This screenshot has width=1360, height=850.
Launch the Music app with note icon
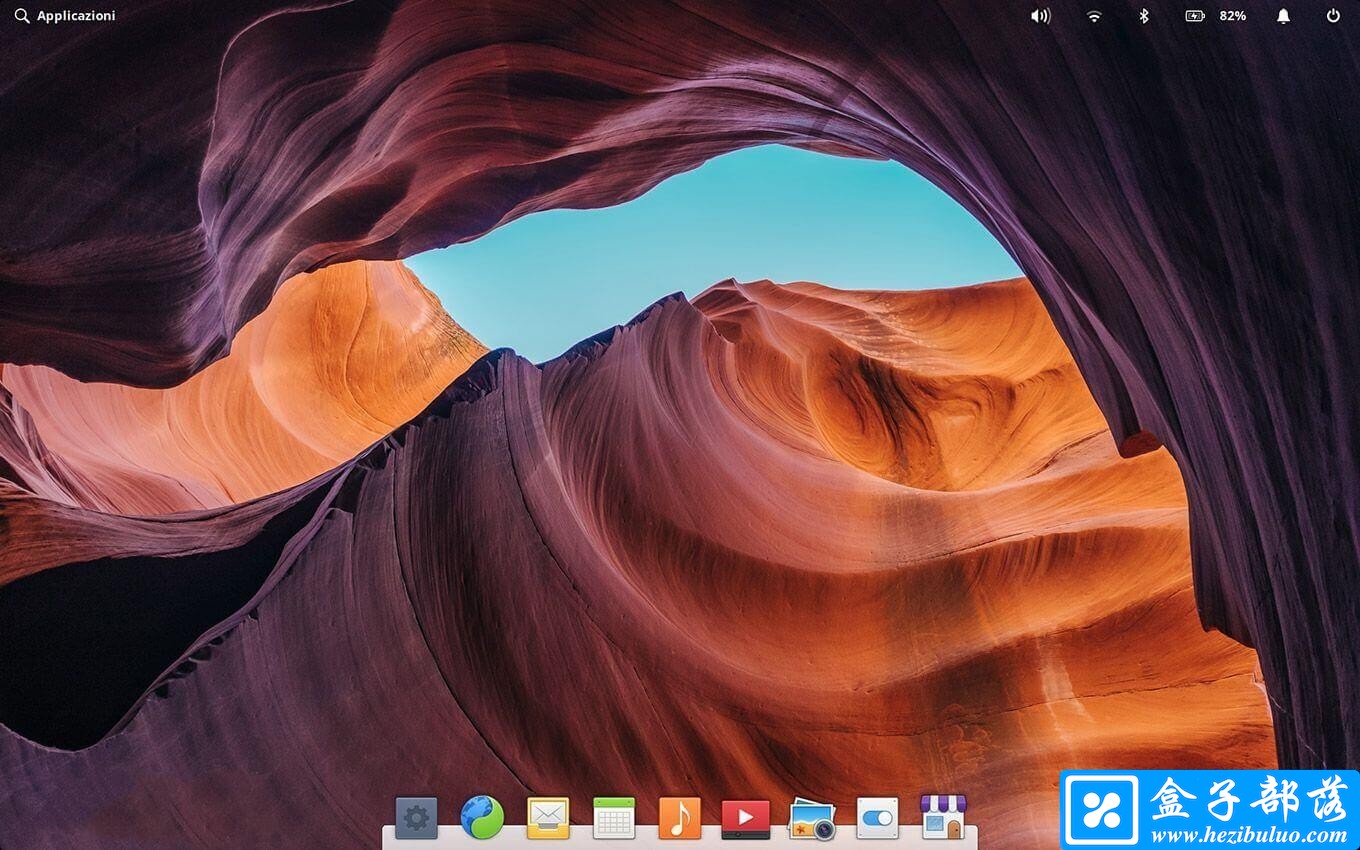(680, 818)
